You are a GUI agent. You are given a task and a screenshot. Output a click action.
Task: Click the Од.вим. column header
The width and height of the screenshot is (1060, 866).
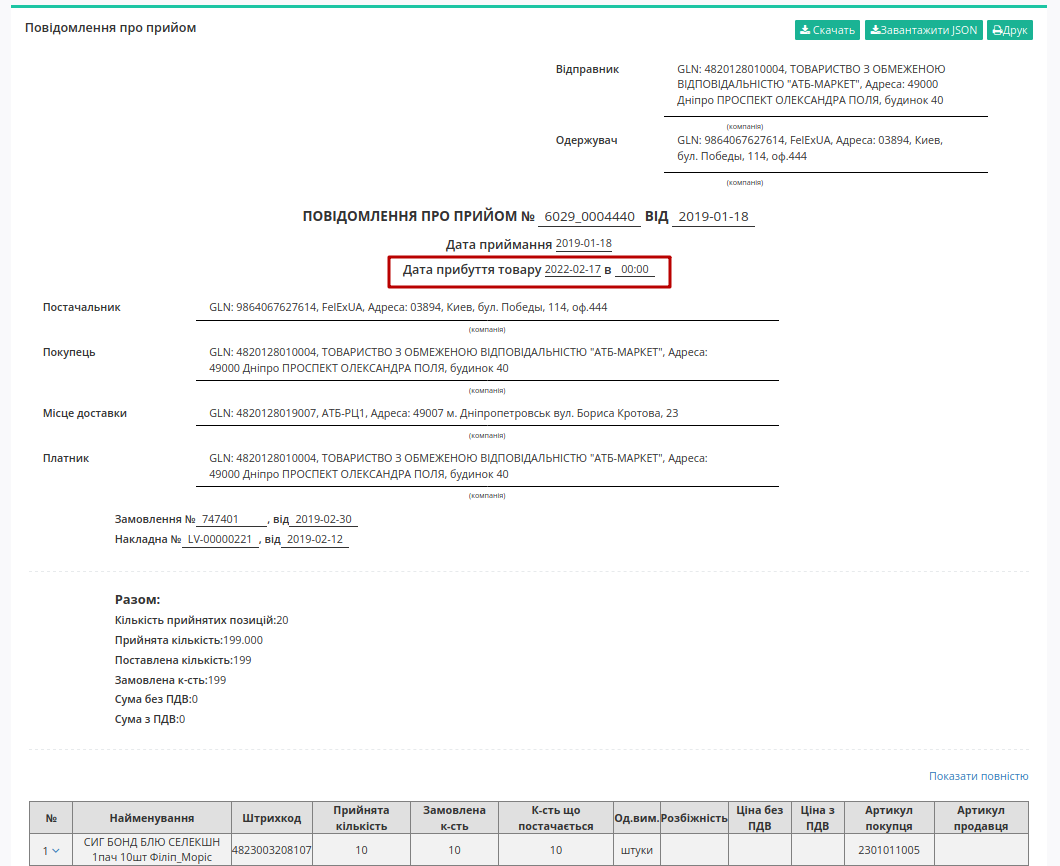[636, 818]
